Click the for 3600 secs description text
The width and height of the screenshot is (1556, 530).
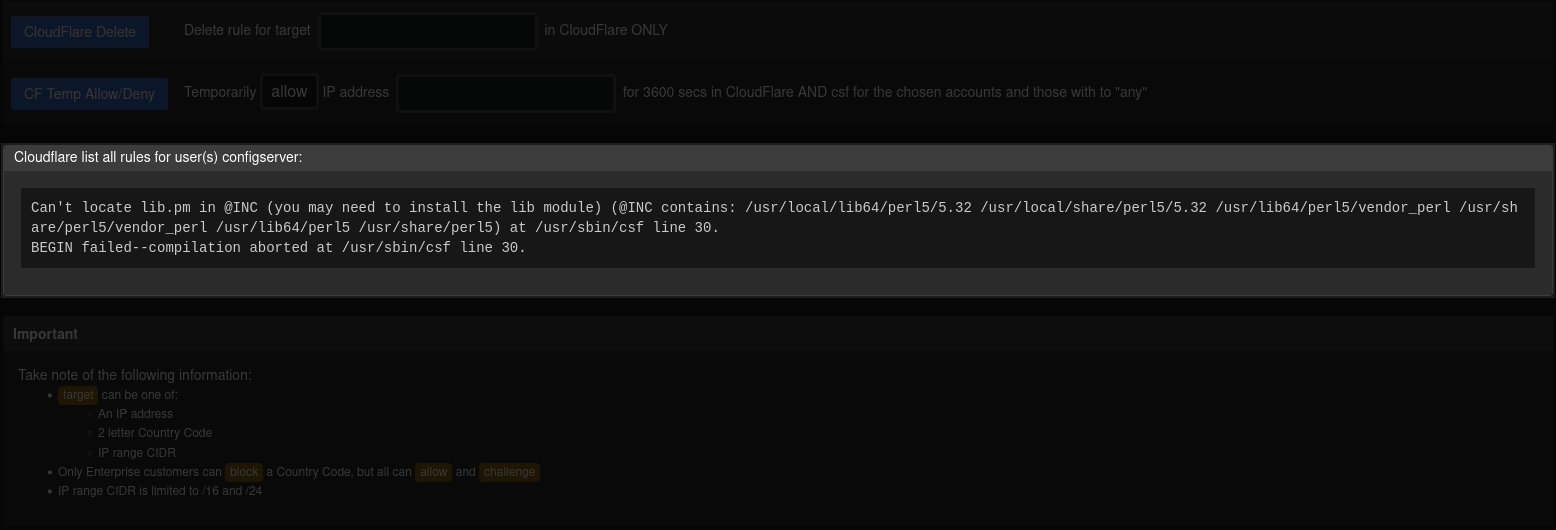[x=884, y=92]
